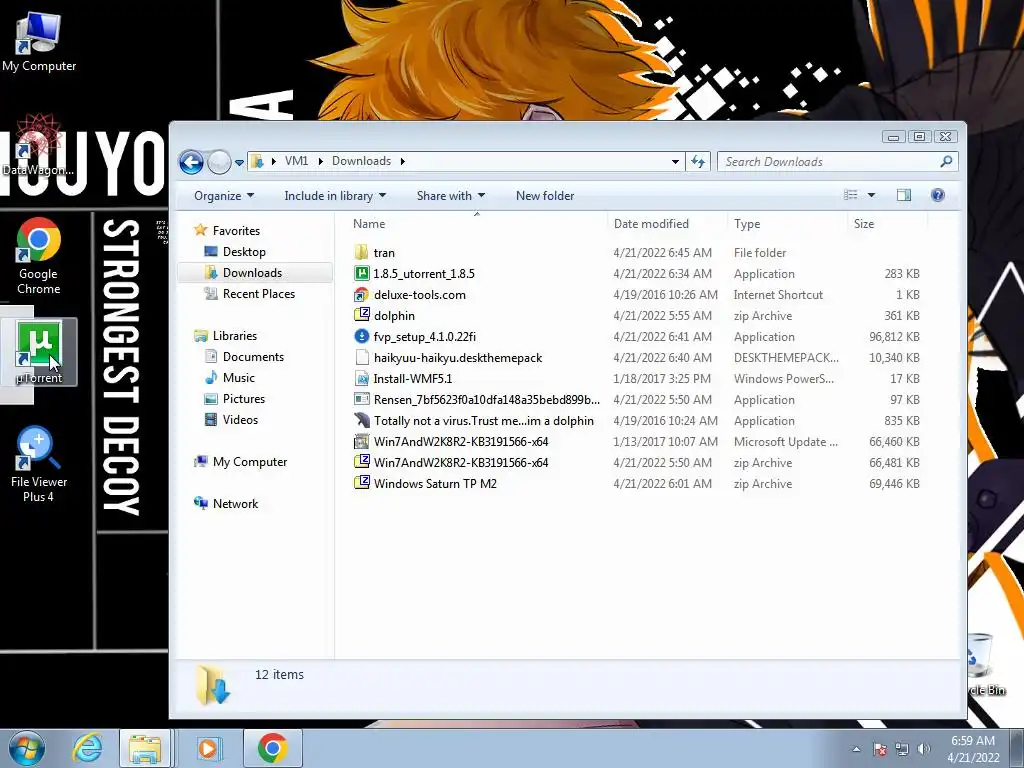
Task: Expand the arrow after VM1 in breadcrumb
Action: [321, 161]
